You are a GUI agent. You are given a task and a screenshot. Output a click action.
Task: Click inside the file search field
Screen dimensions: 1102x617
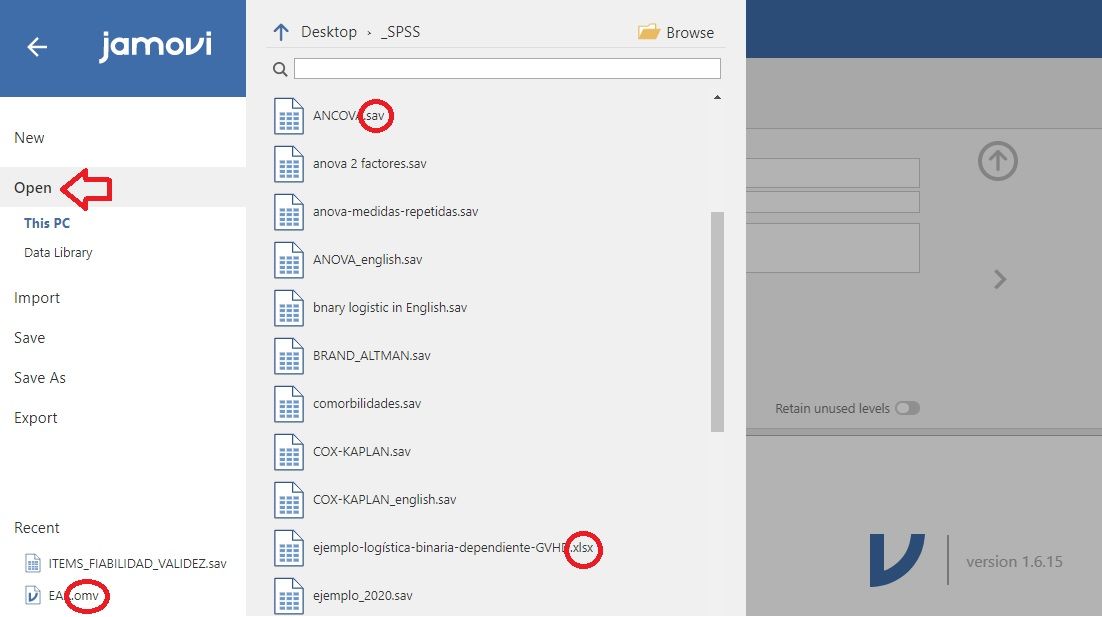[505, 67]
